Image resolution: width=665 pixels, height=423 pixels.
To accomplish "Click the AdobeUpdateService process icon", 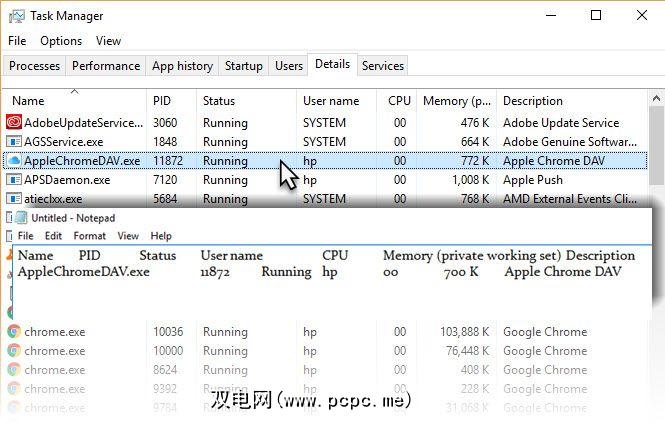I will click(14, 122).
